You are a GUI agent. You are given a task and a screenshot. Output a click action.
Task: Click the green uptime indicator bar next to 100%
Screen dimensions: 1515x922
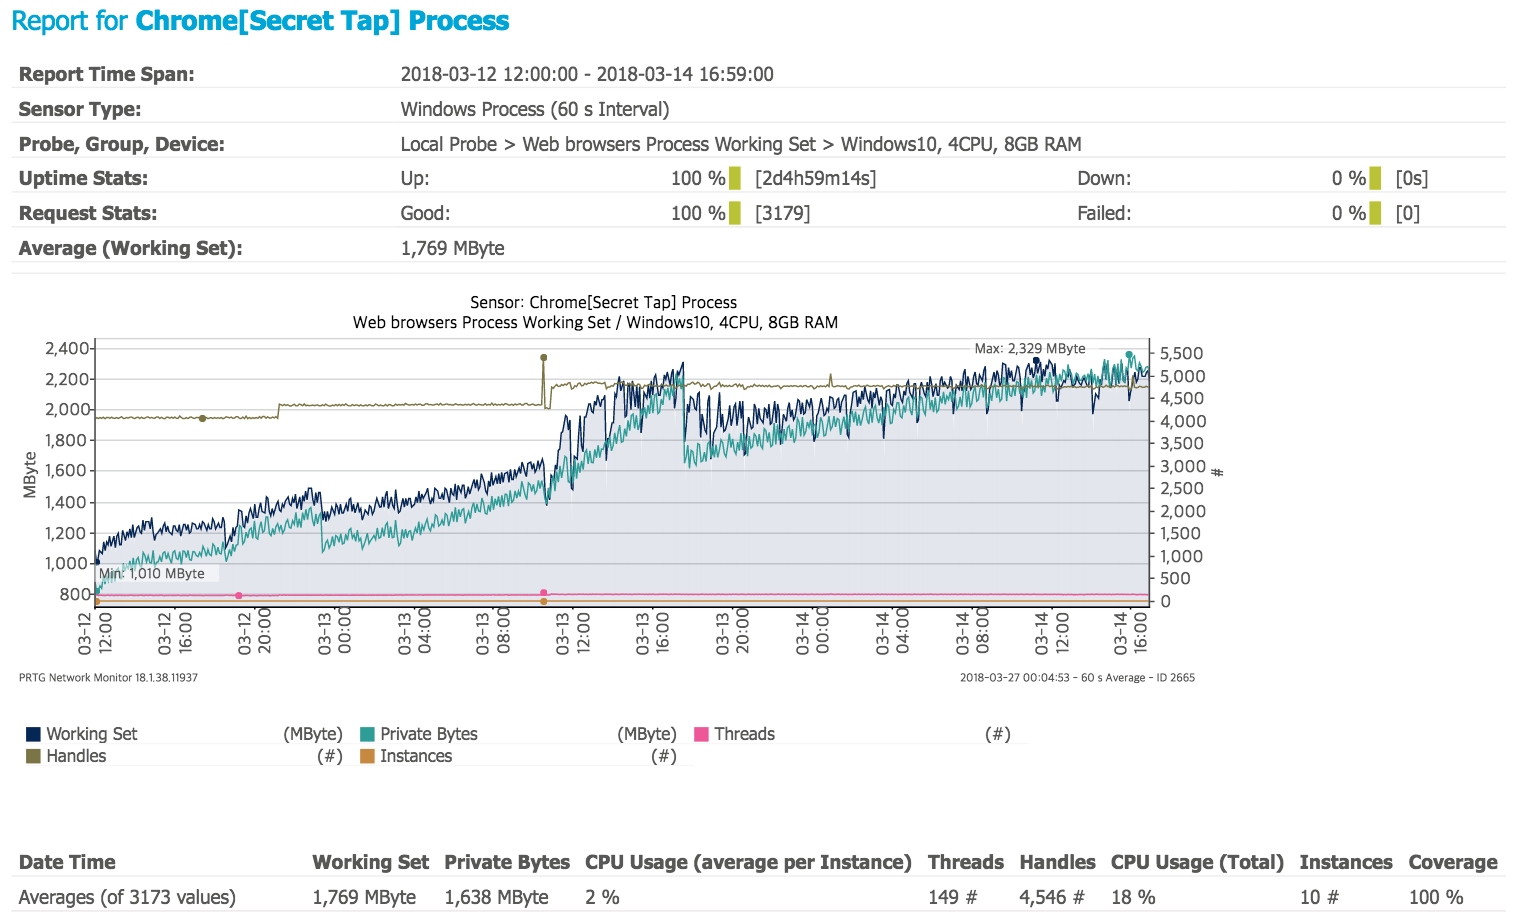[735, 177]
